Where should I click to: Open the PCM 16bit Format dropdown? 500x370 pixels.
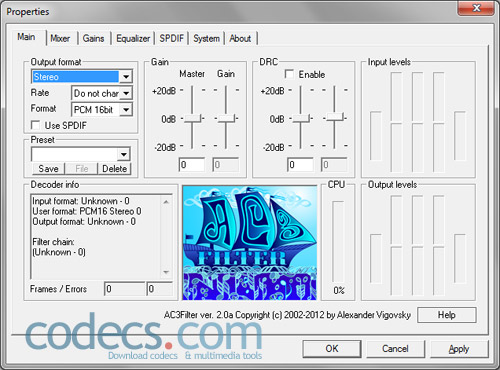pyautogui.click(x=126, y=109)
